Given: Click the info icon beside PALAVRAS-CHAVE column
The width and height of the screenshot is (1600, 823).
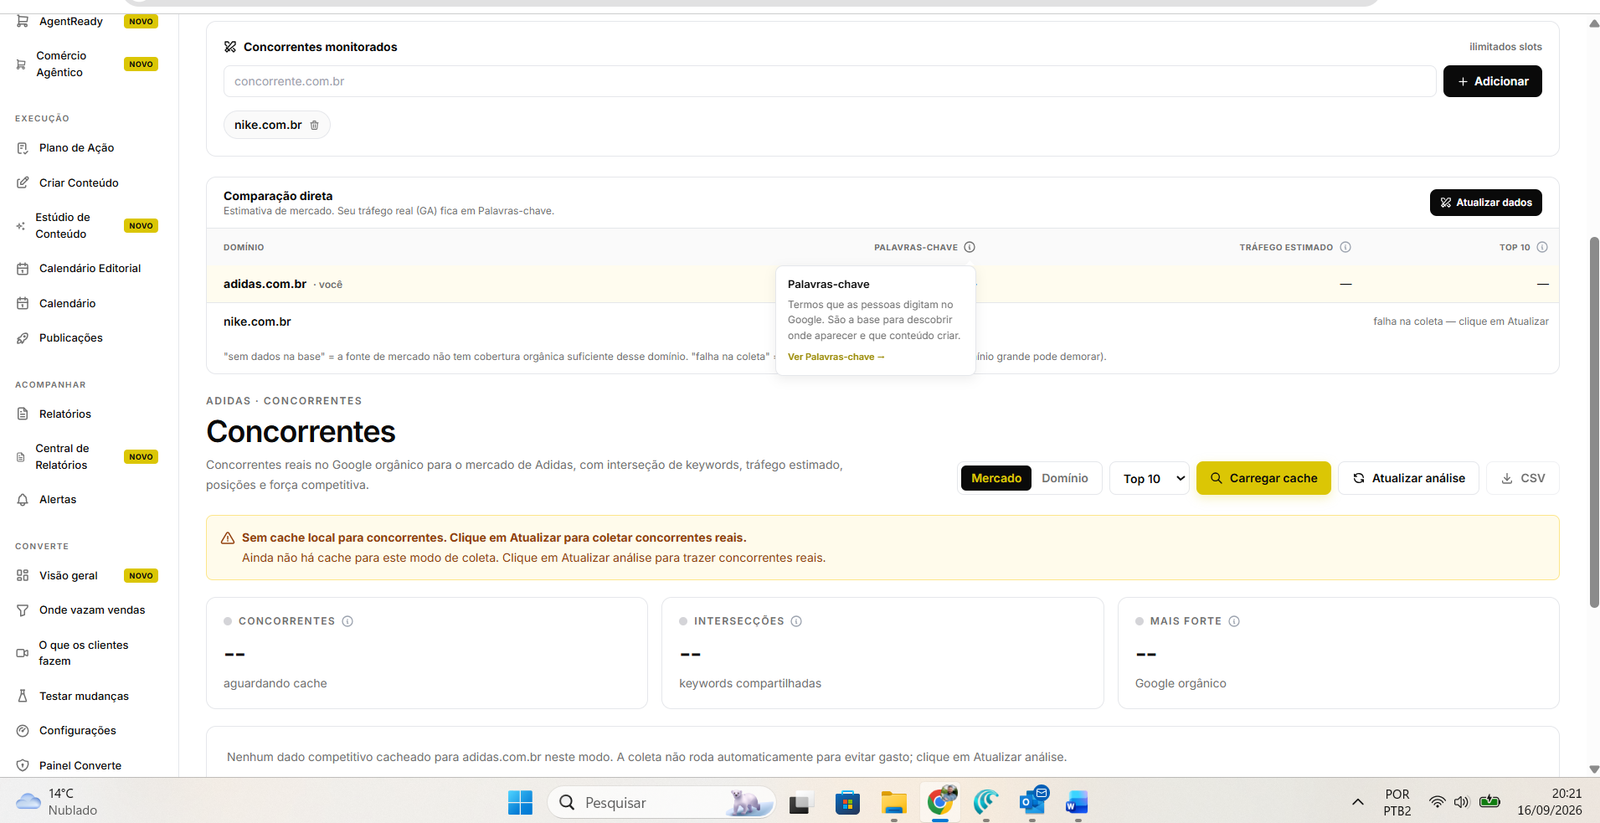Looking at the screenshot, I should tap(969, 247).
